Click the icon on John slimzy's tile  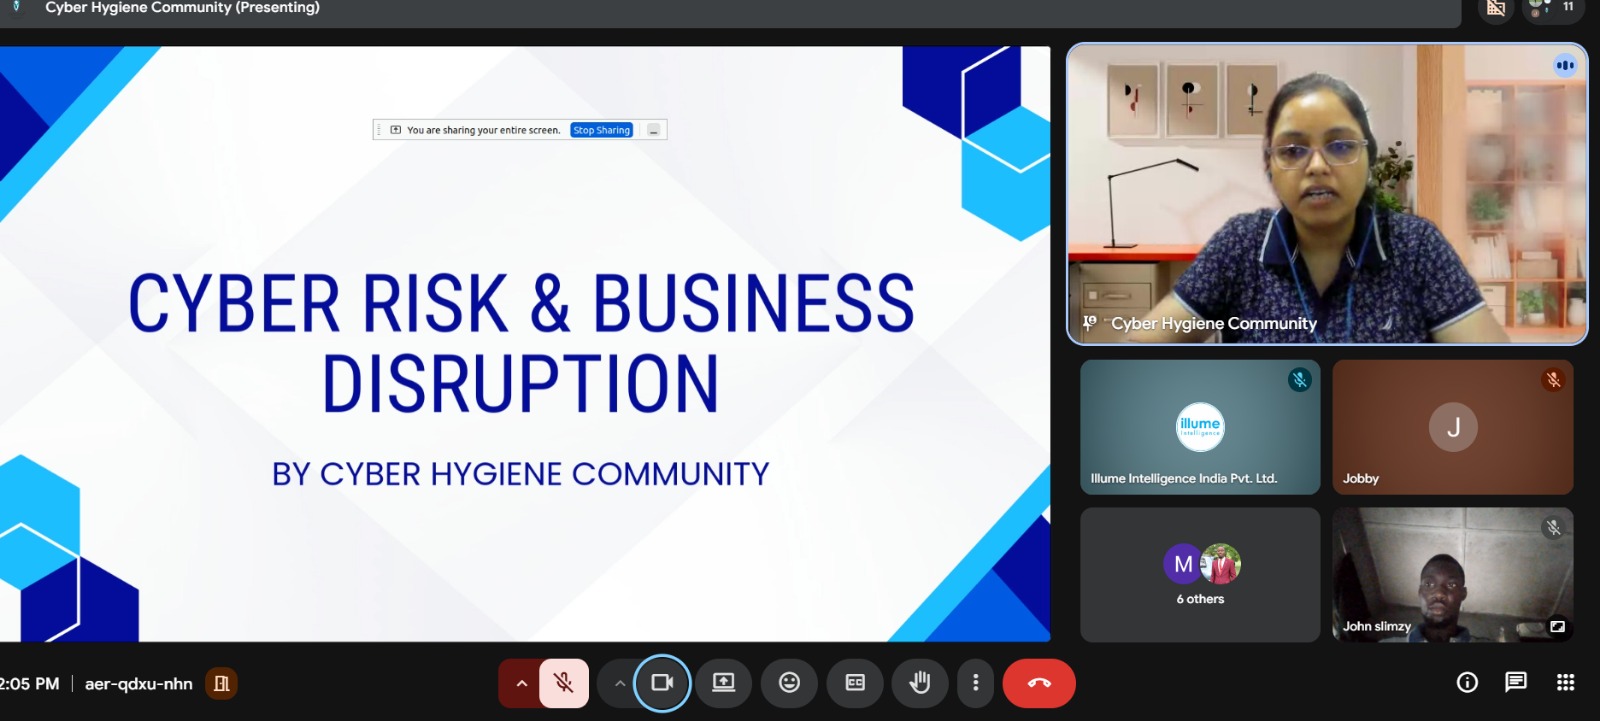(x=1557, y=627)
